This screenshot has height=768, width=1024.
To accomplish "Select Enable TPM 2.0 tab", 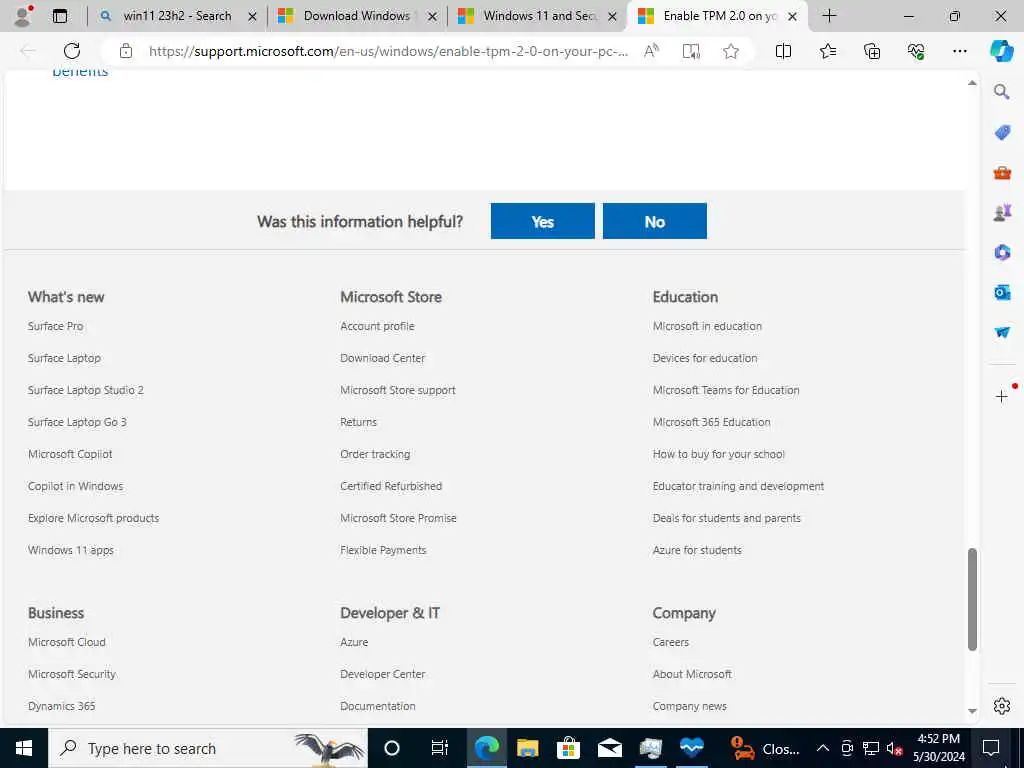I will (717, 16).
